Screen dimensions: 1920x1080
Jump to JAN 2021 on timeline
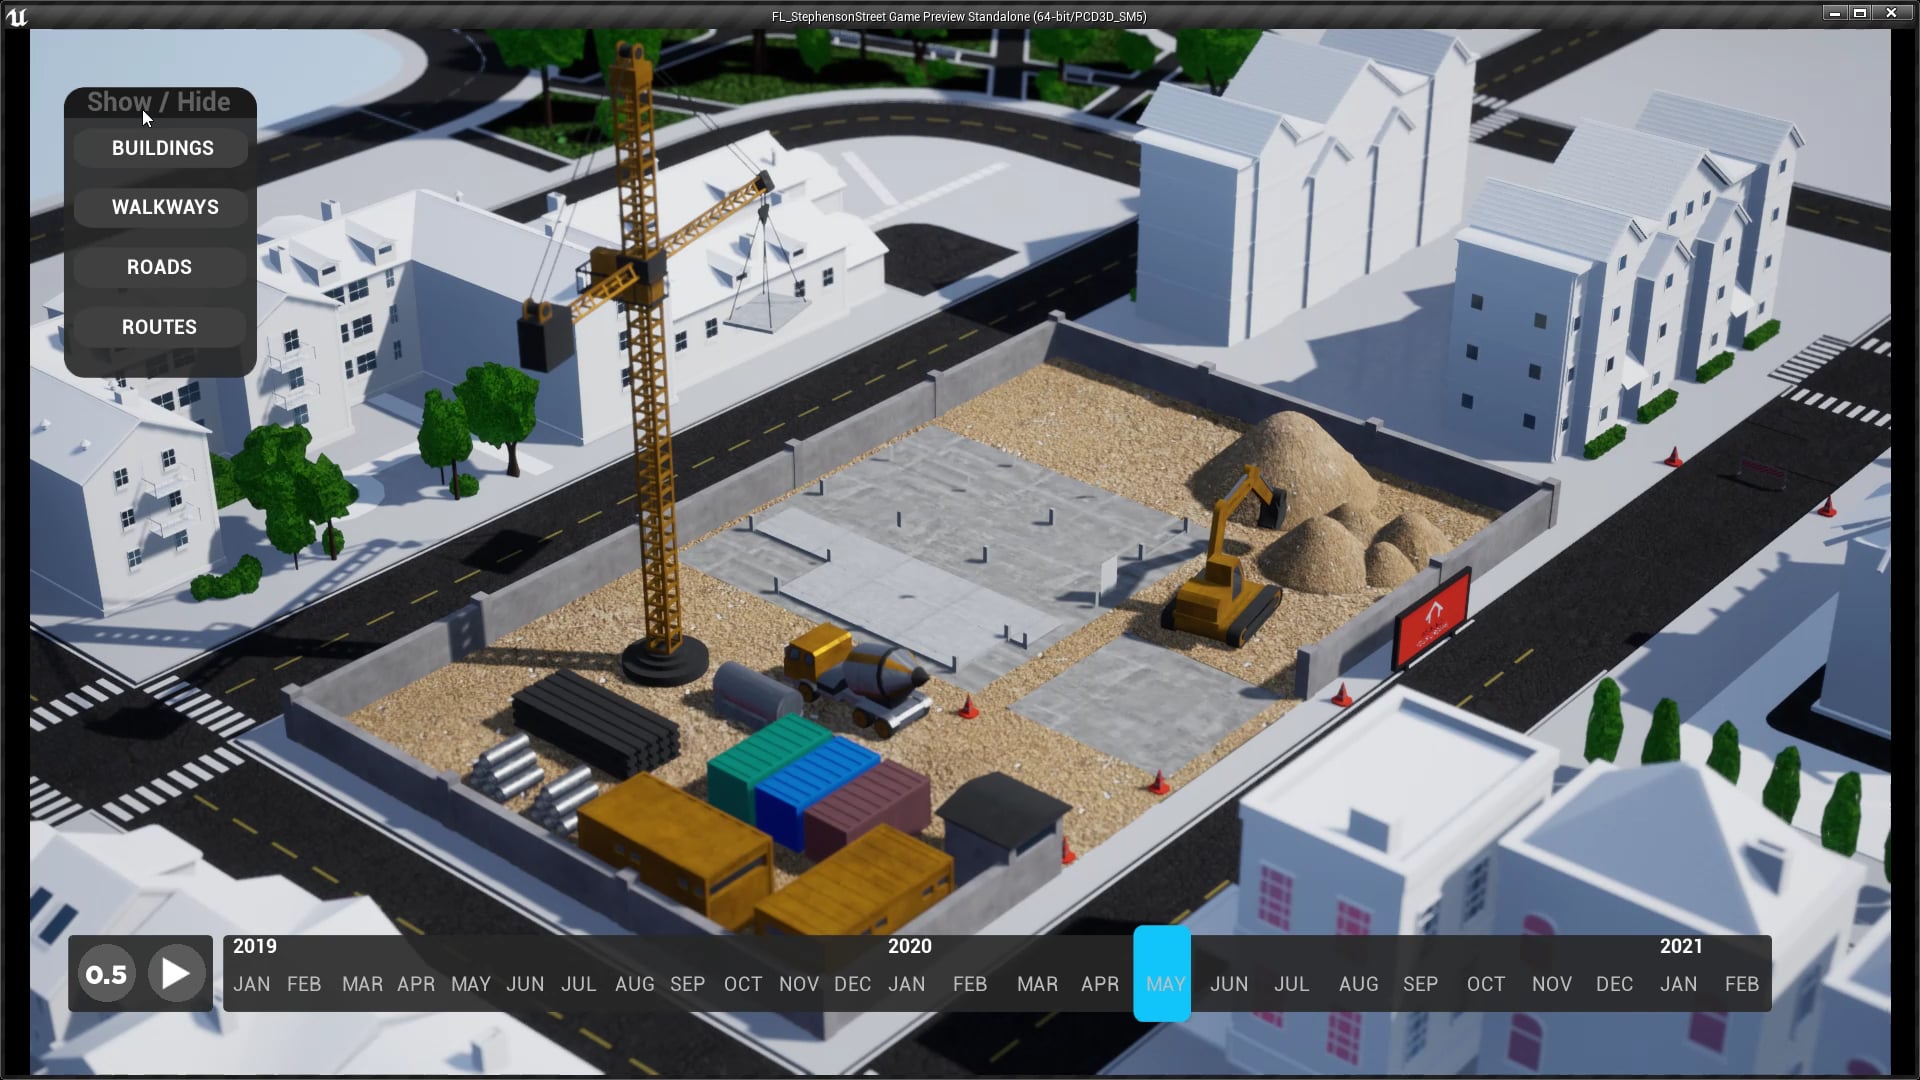click(1679, 984)
